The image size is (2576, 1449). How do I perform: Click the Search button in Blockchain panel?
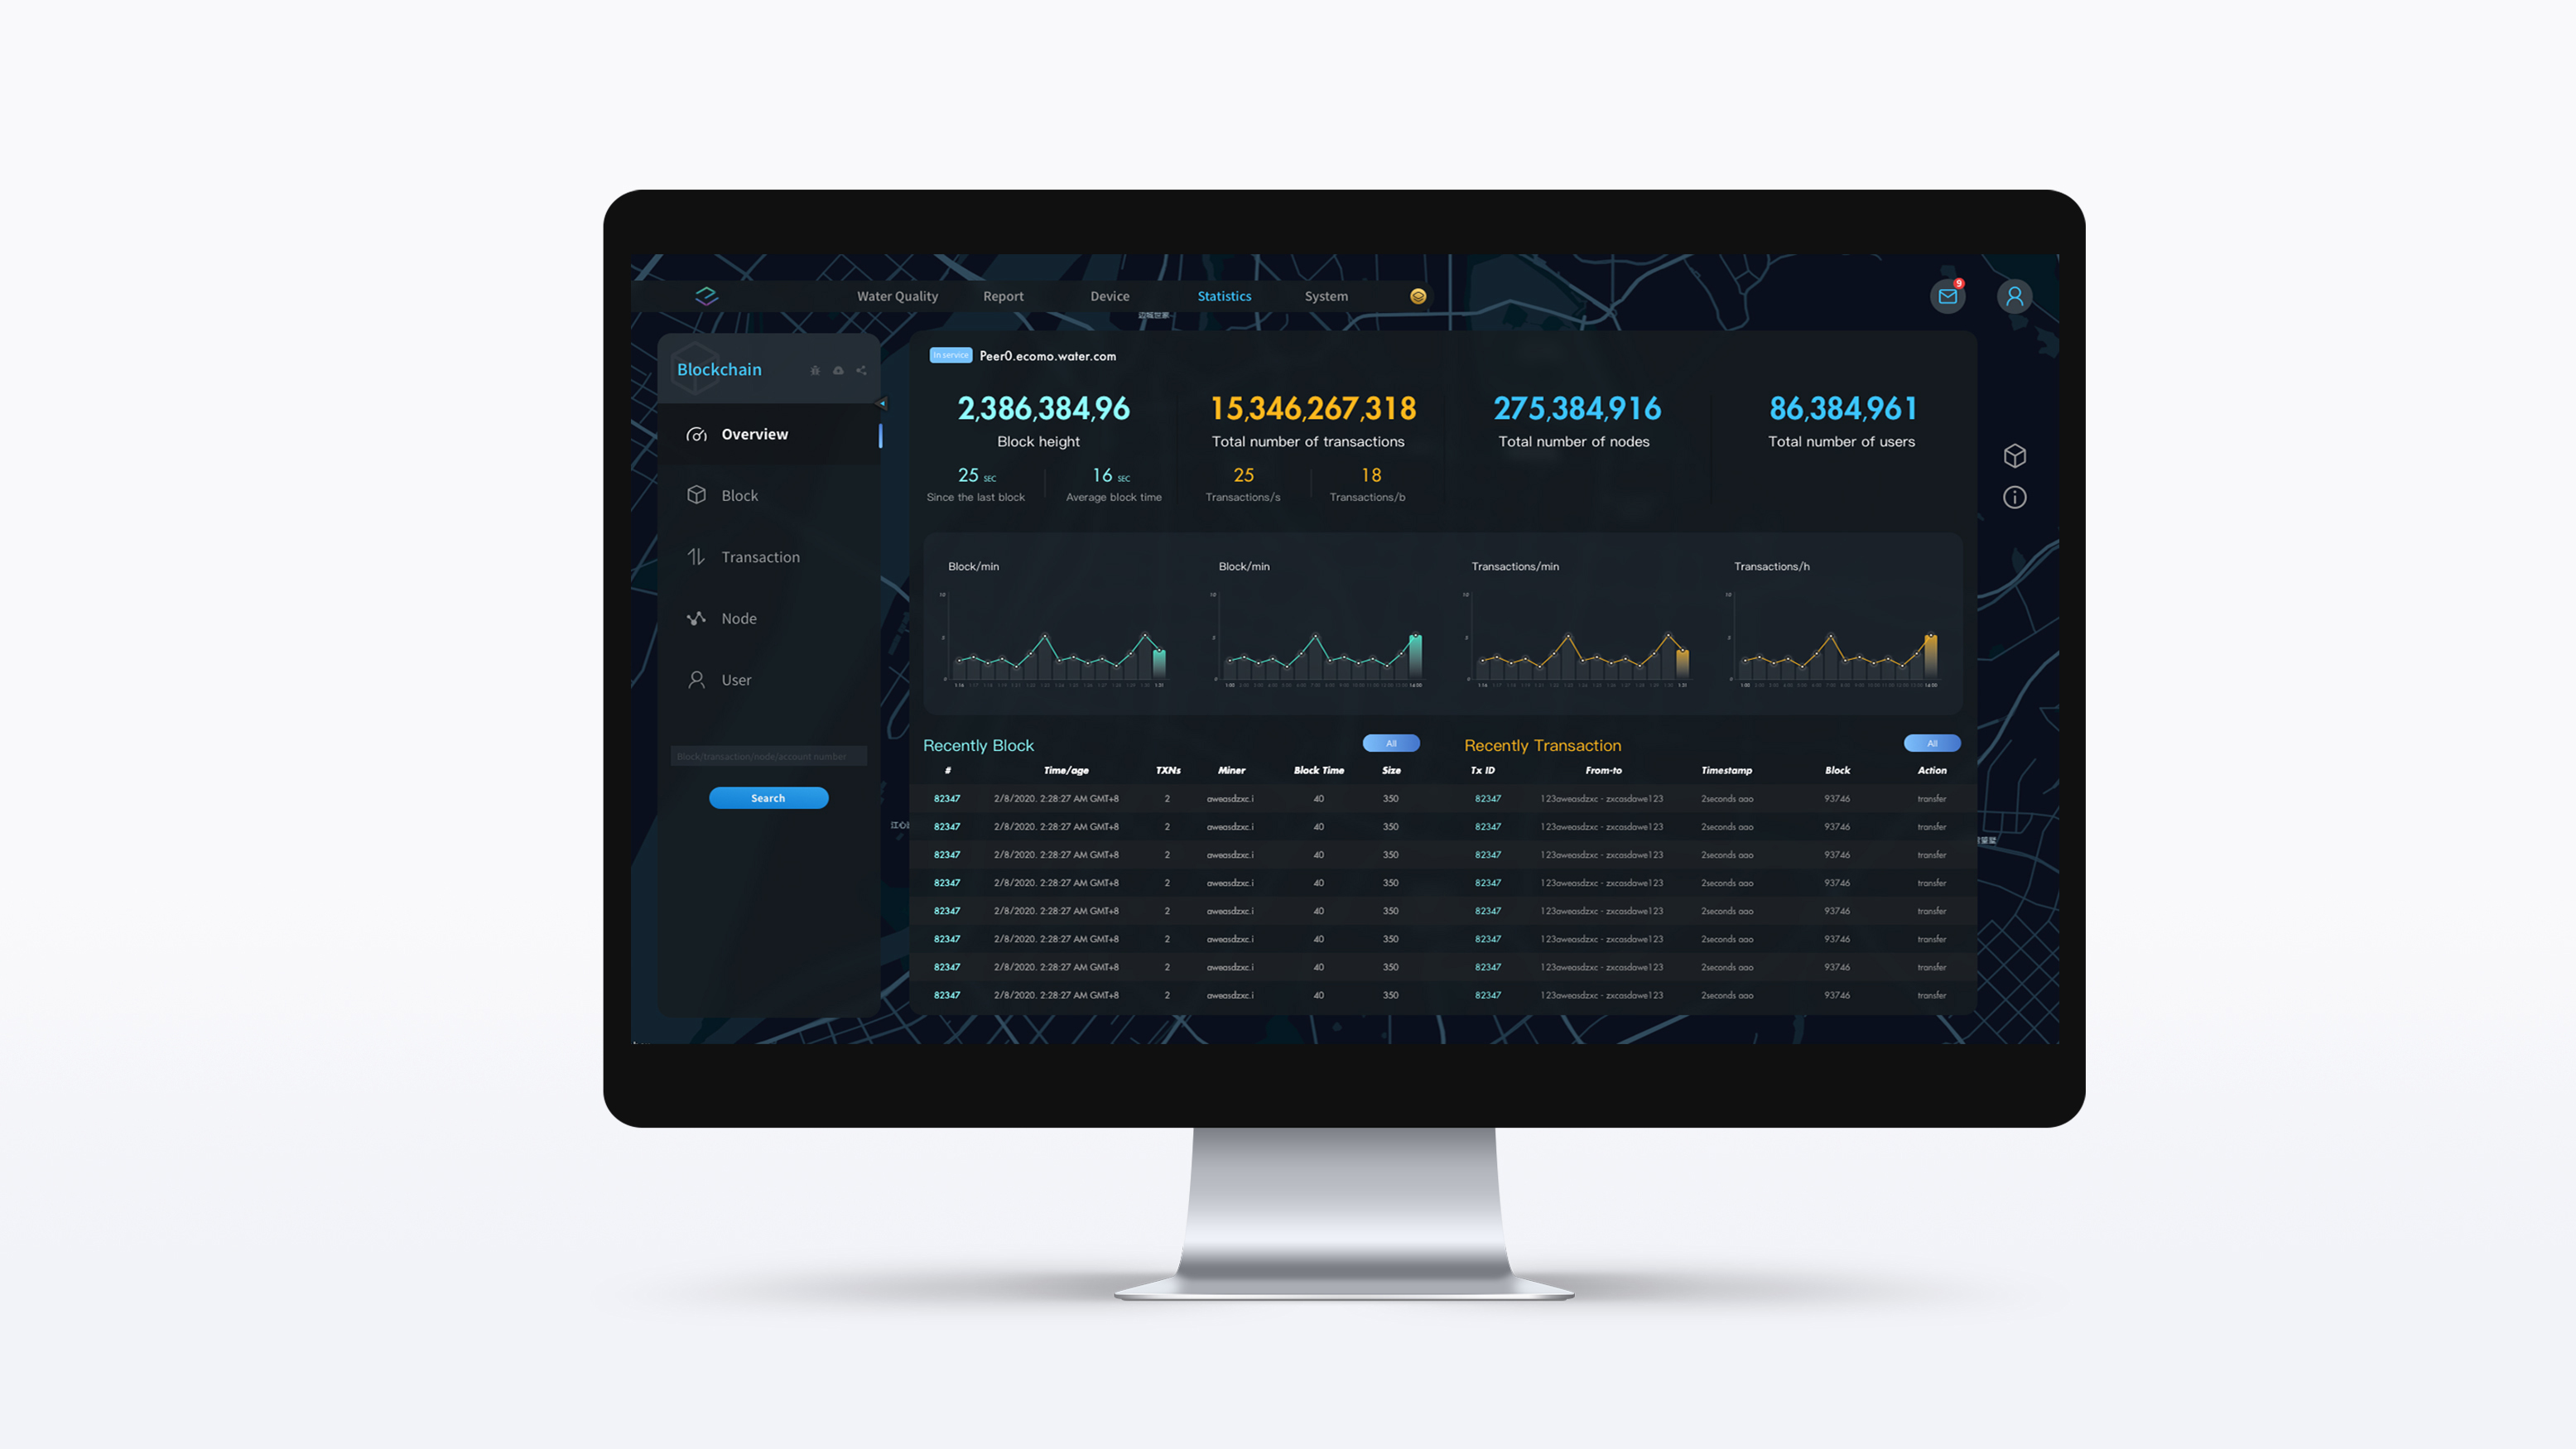[x=768, y=797]
